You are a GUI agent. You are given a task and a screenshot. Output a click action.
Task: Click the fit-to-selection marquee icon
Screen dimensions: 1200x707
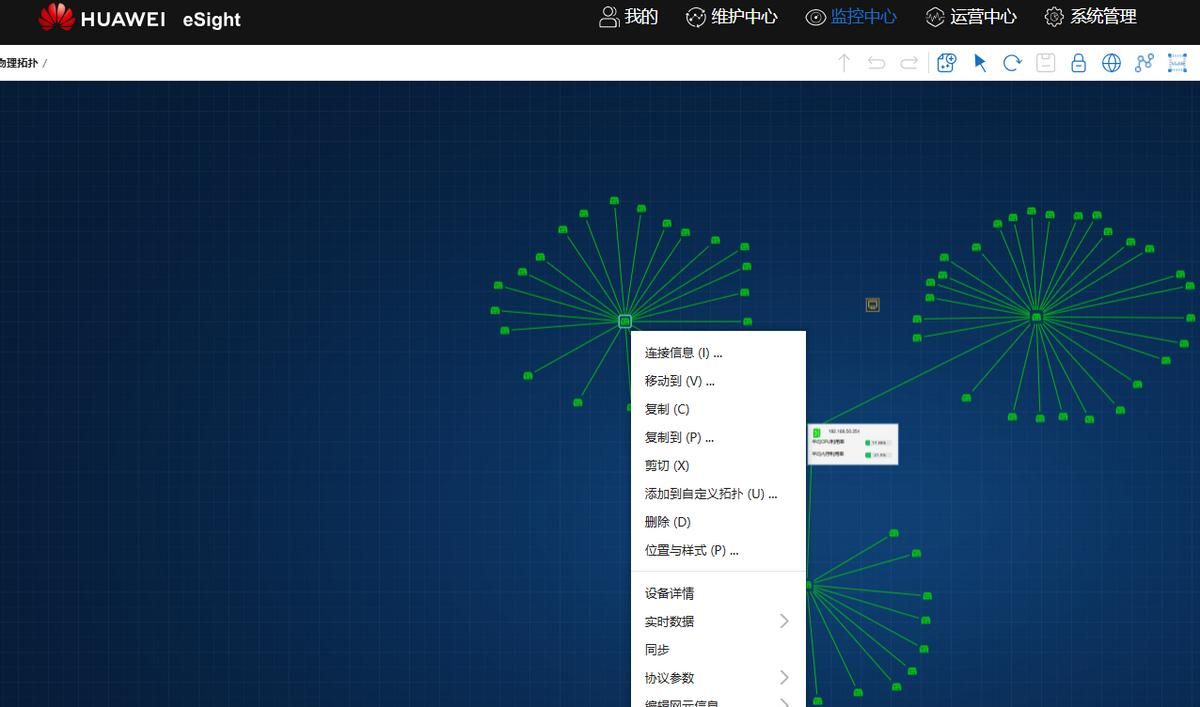(x=1177, y=62)
